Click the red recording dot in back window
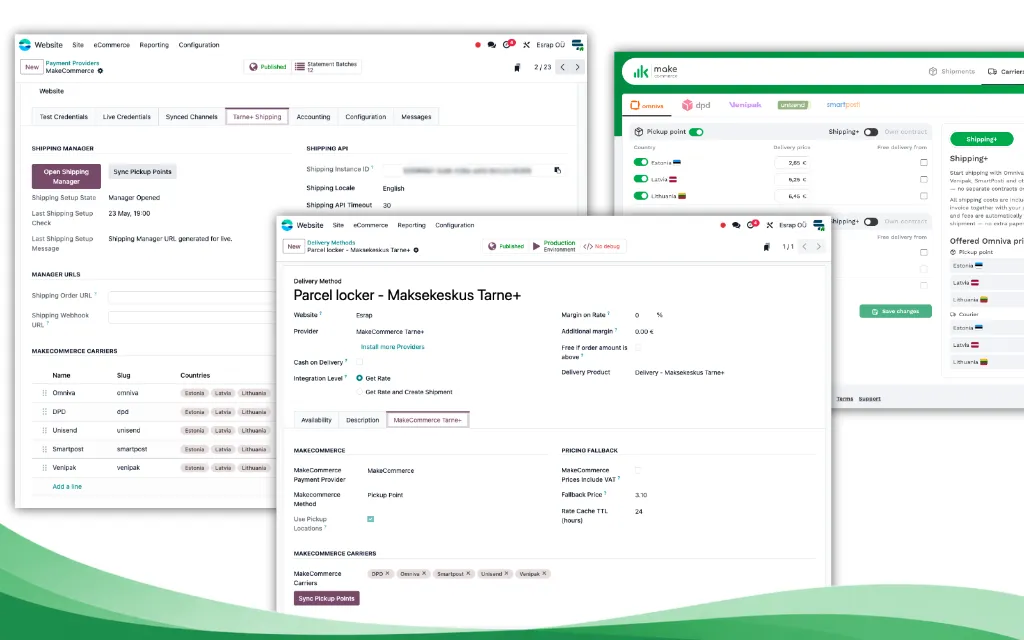The width and height of the screenshot is (1024, 640). [x=477, y=45]
